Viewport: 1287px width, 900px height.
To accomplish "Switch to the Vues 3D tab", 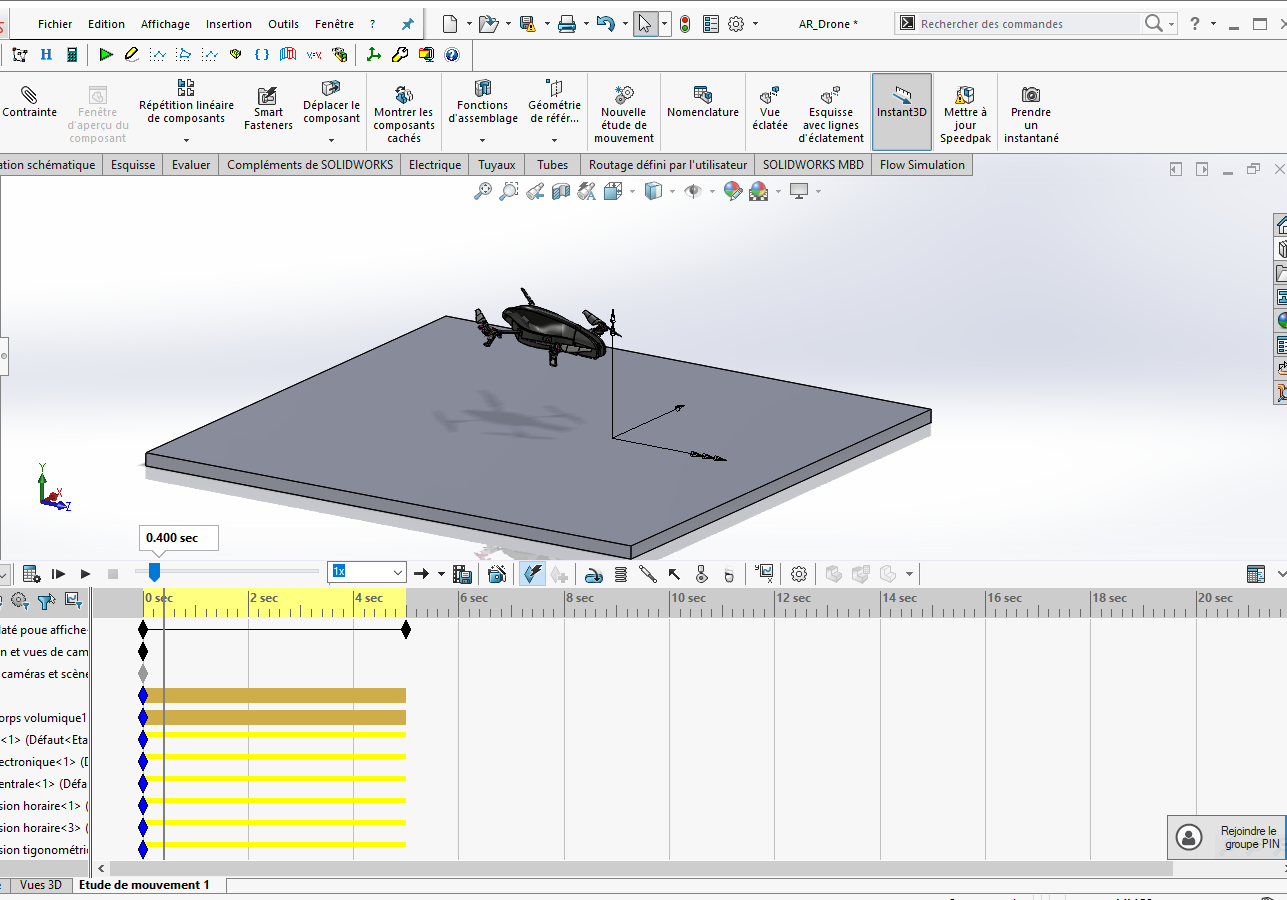I will [41, 885].
